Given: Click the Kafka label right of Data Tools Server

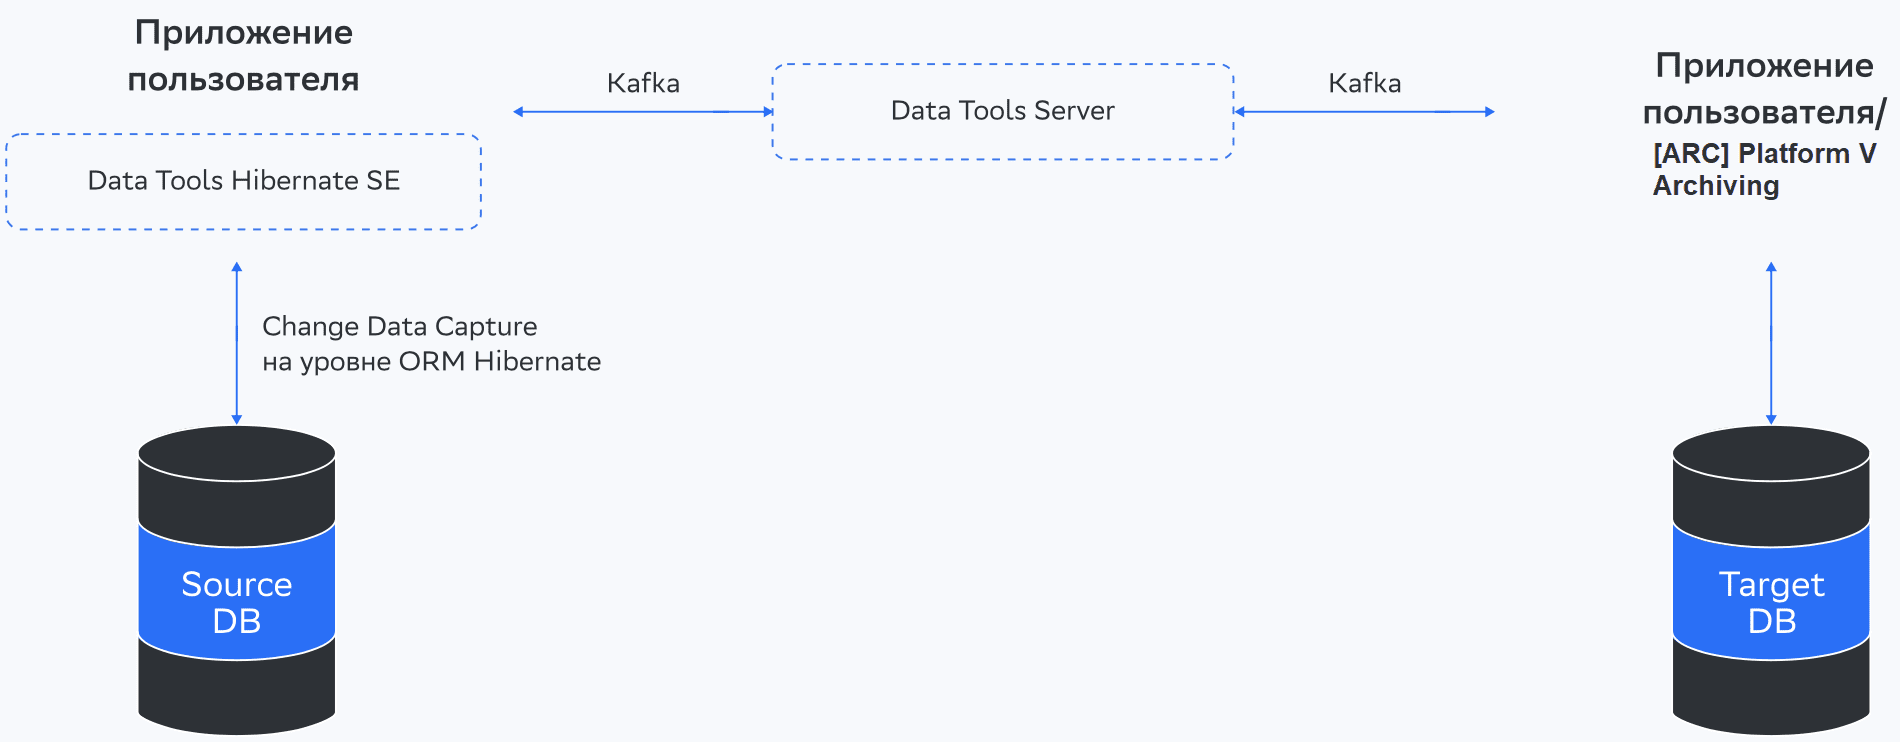Looking at the screenshot, I should [x=1364, y=83].
